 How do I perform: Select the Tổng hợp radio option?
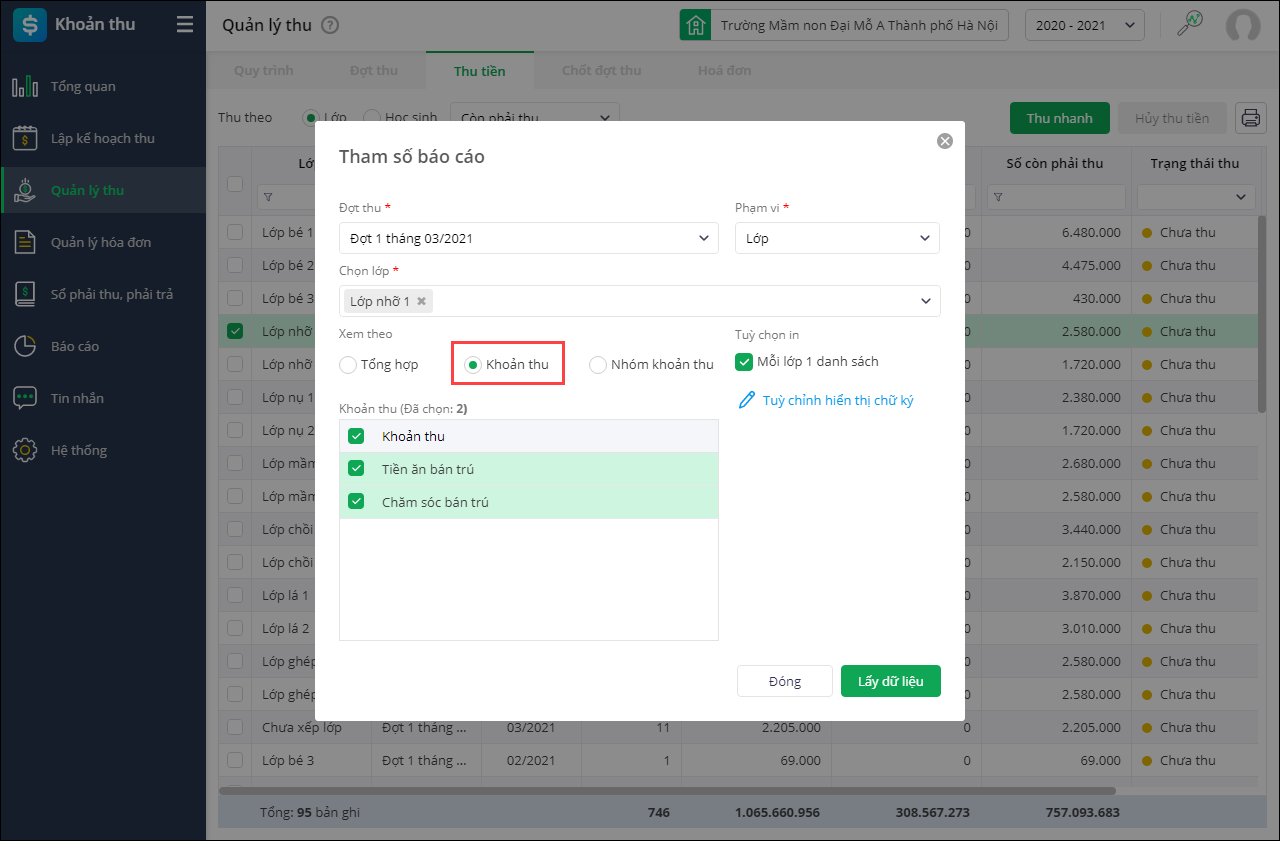(x=348, y=365)
